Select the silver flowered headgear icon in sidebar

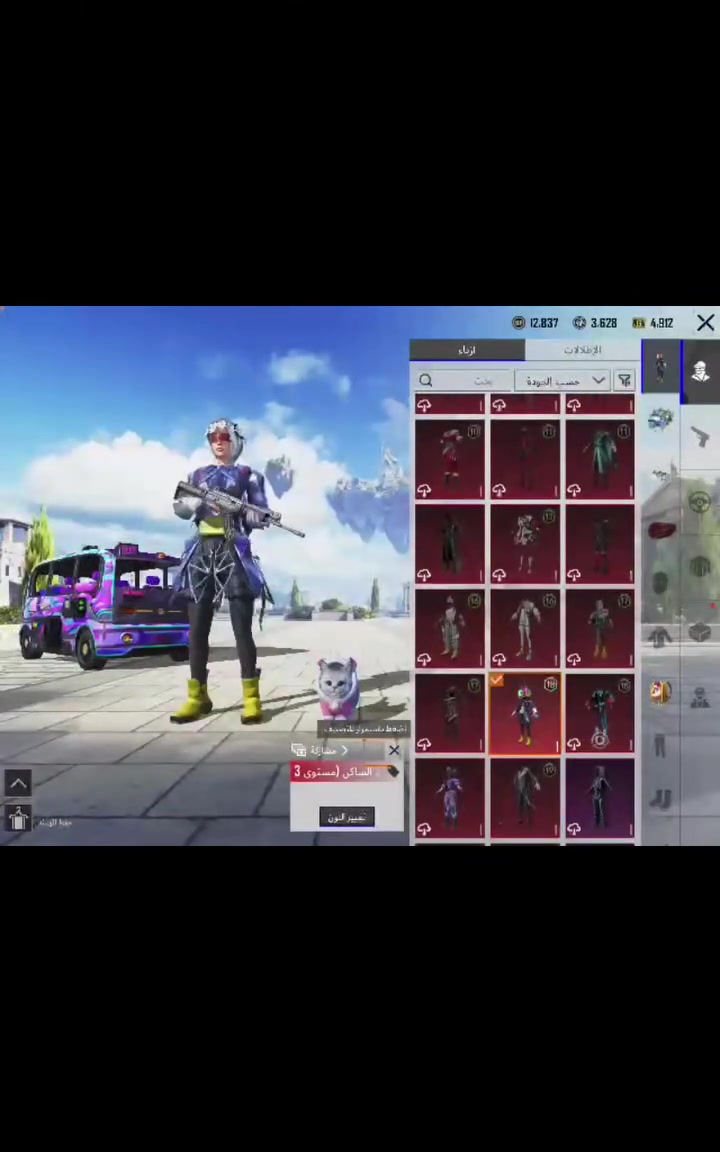click(x=660, y=421)
